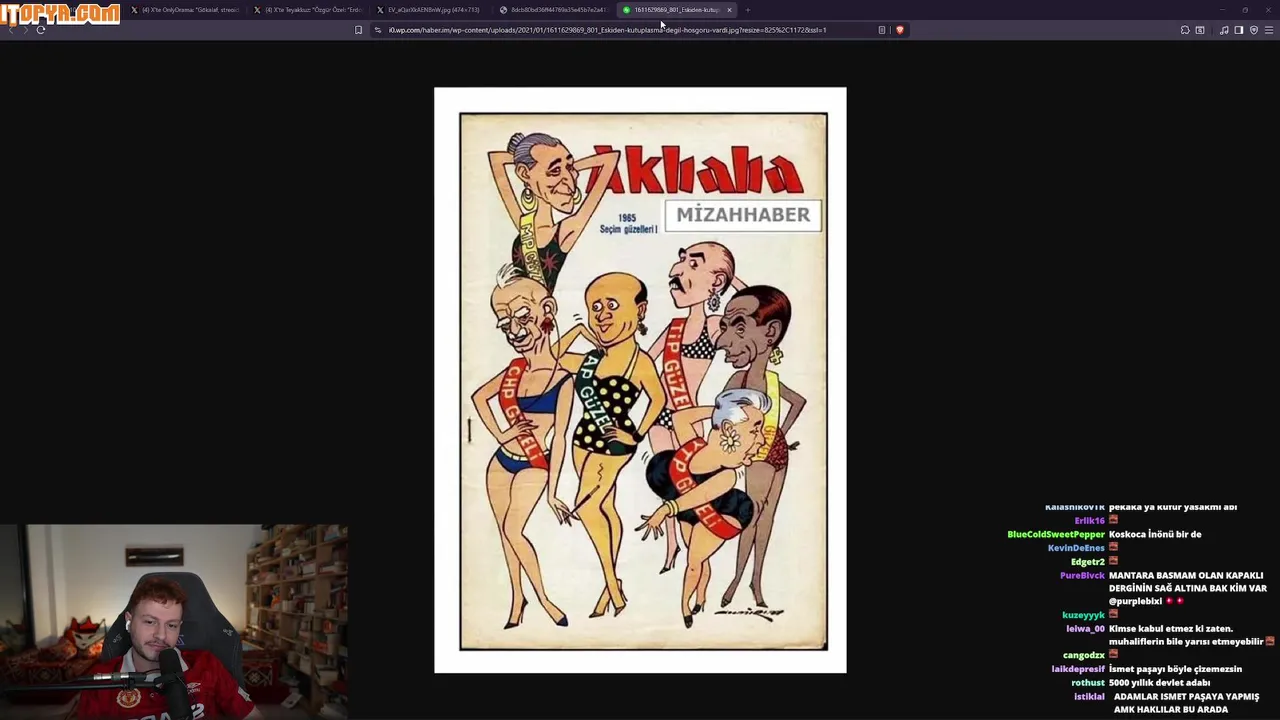The height and width of the screenshot is (720, 1280).
Task: Switch to the X'te Teyakkuz tab
Action: point(309,10)
